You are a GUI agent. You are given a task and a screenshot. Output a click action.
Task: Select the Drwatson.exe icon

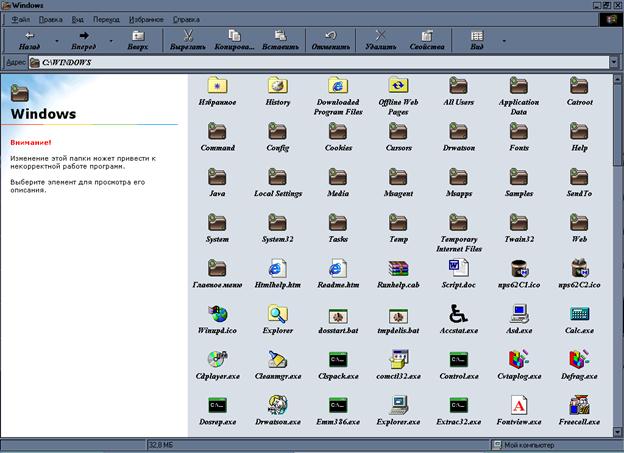pyautogui.click(x=278, y=405)
